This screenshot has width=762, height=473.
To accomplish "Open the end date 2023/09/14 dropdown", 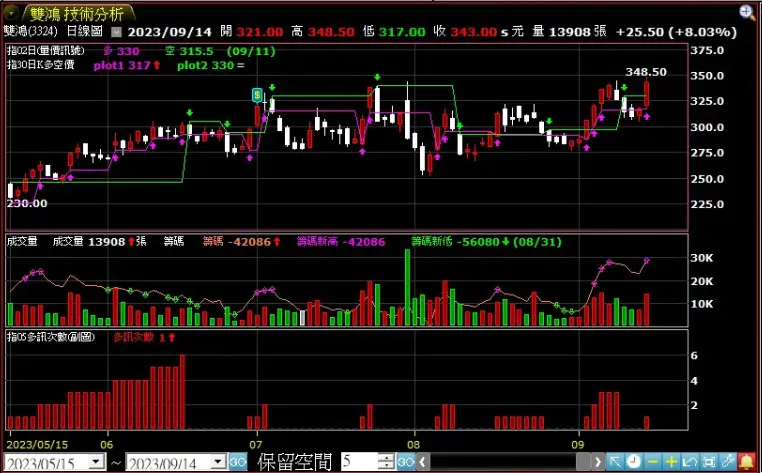I will 219,461.
